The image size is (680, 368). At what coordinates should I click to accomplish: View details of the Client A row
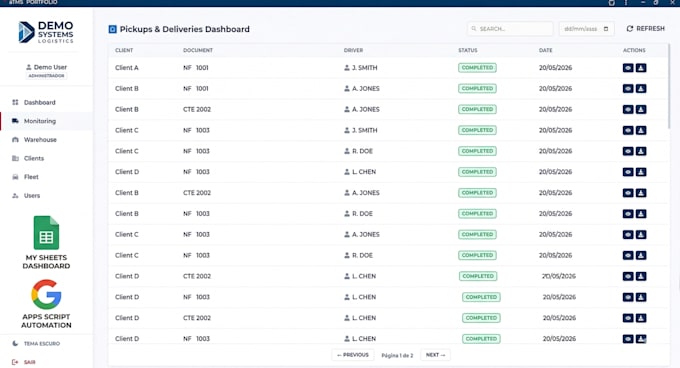click(x=628, y=68)
